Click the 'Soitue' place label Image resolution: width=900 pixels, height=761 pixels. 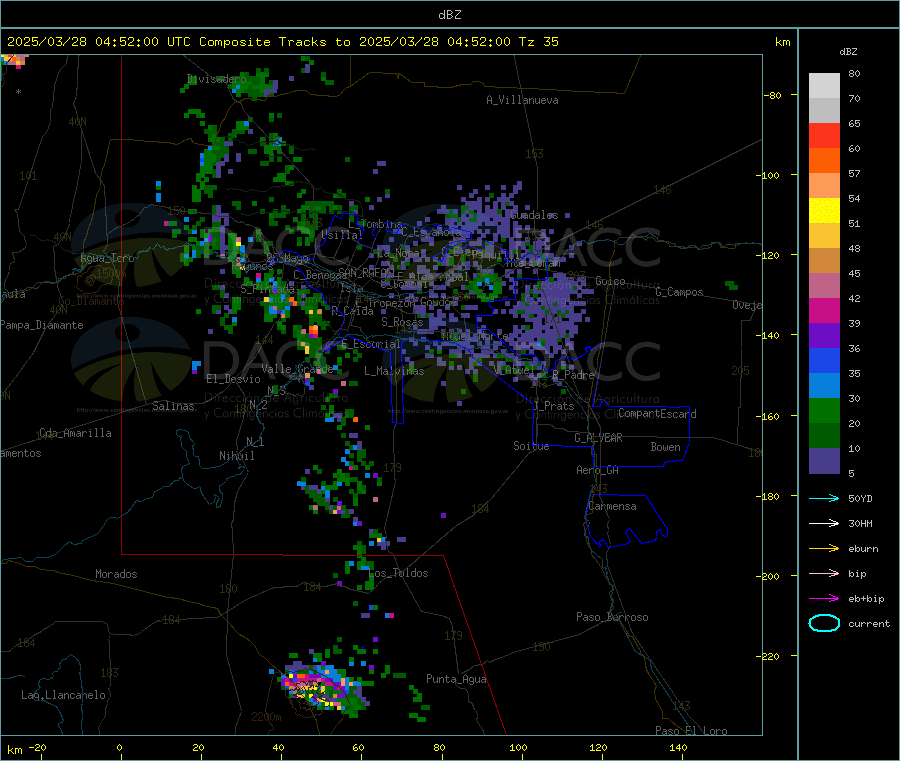pos(531,446)
